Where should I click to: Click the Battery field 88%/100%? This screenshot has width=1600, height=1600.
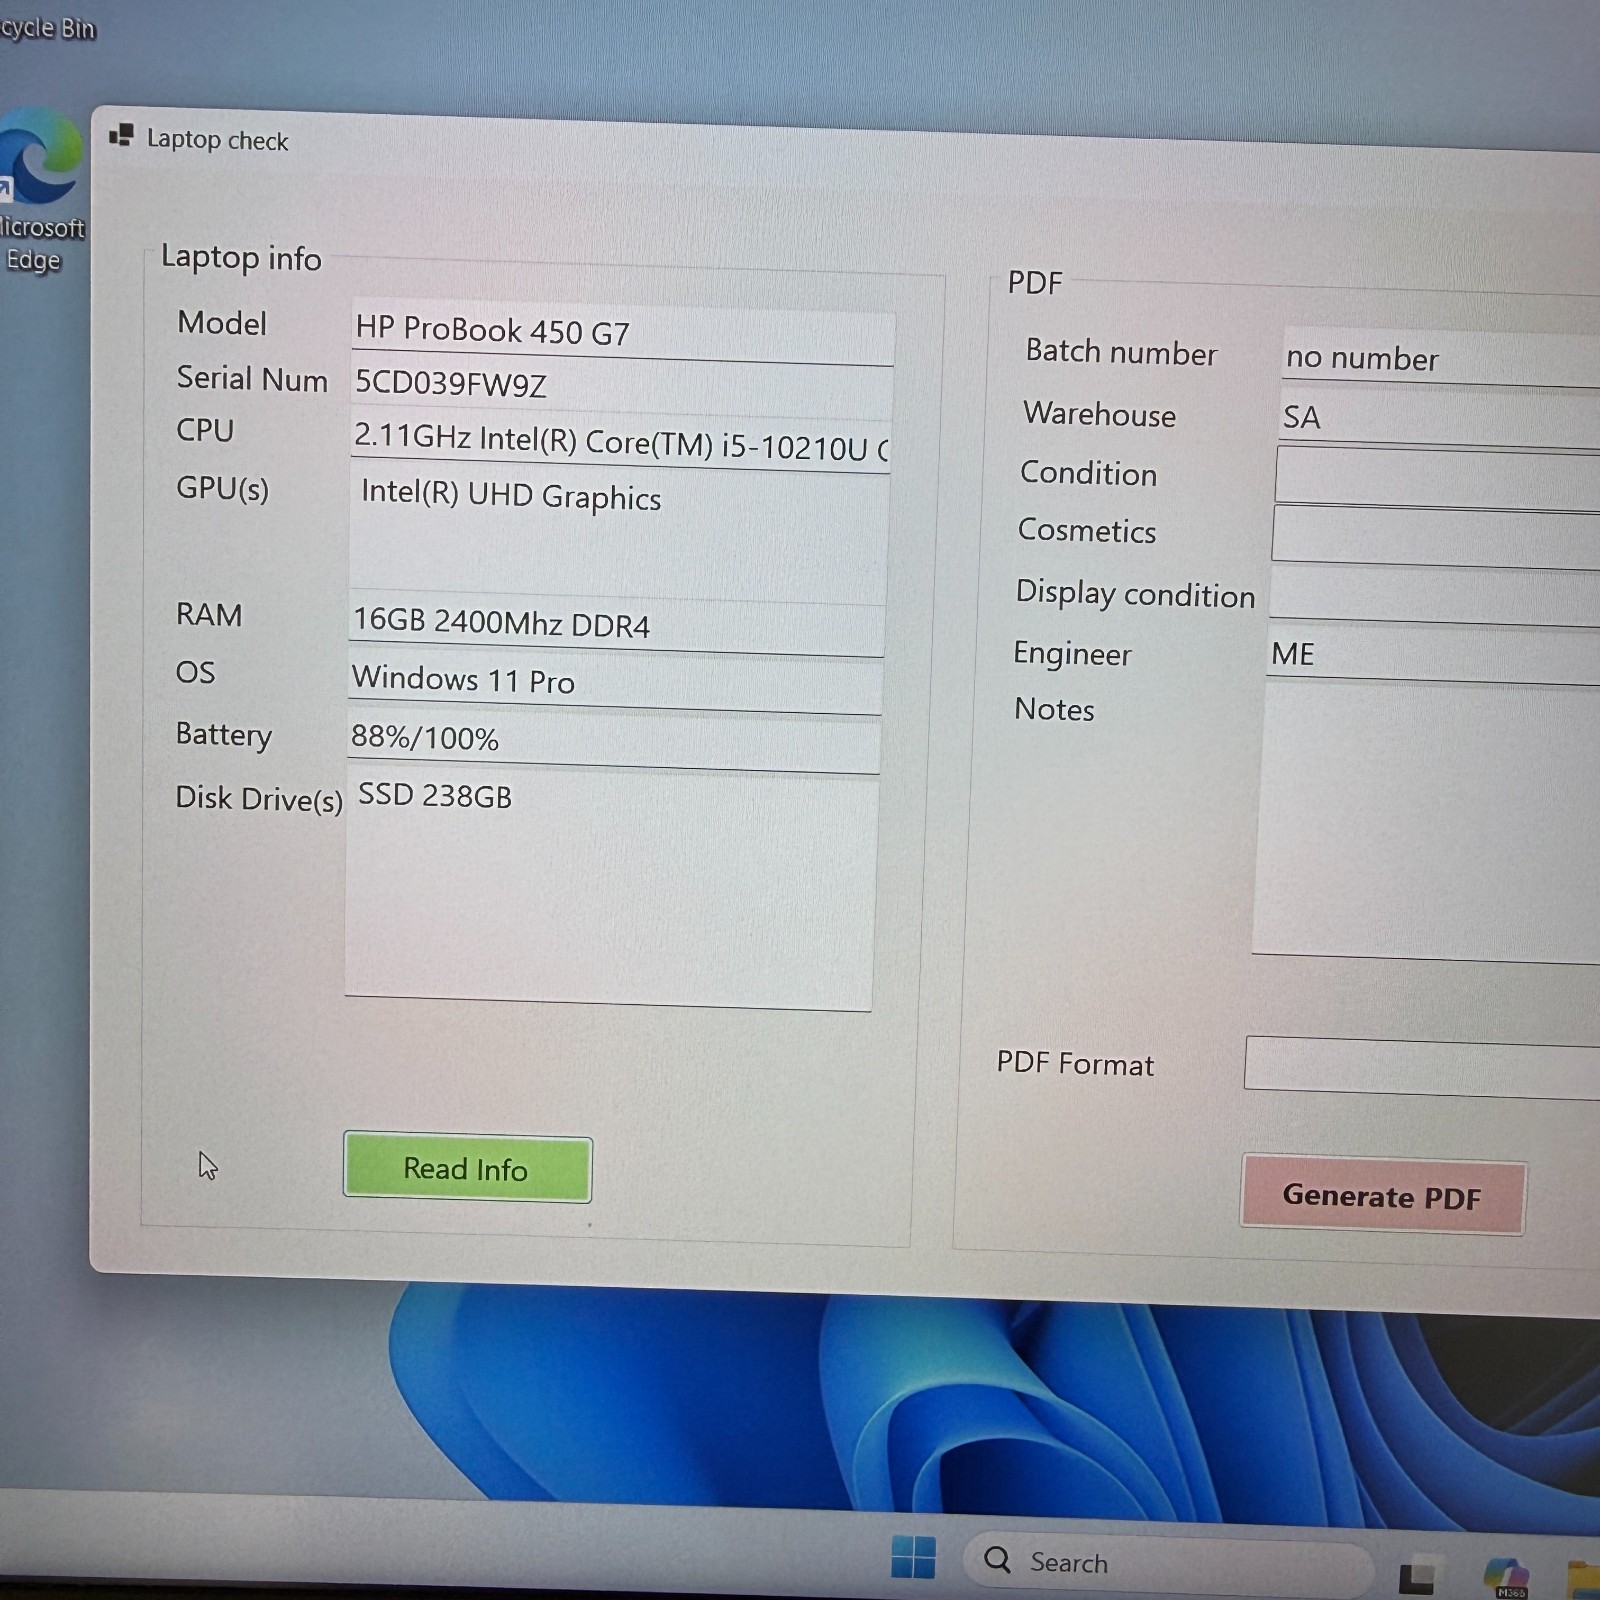pyautogui.click(x=613, y=740)
